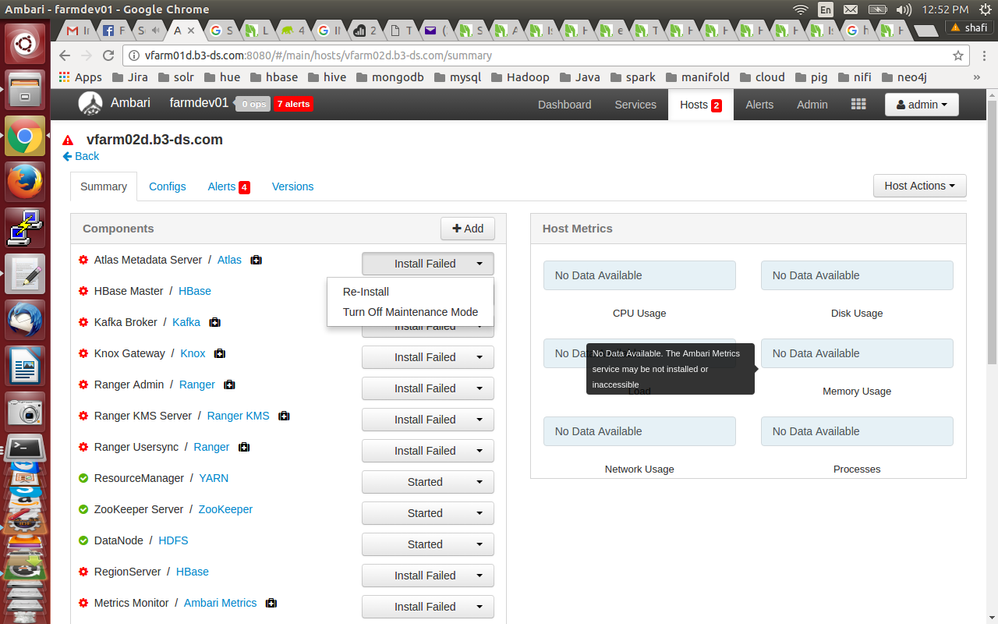
Task: Click CPU Usage No Data Available box
Action: [639, 275]
